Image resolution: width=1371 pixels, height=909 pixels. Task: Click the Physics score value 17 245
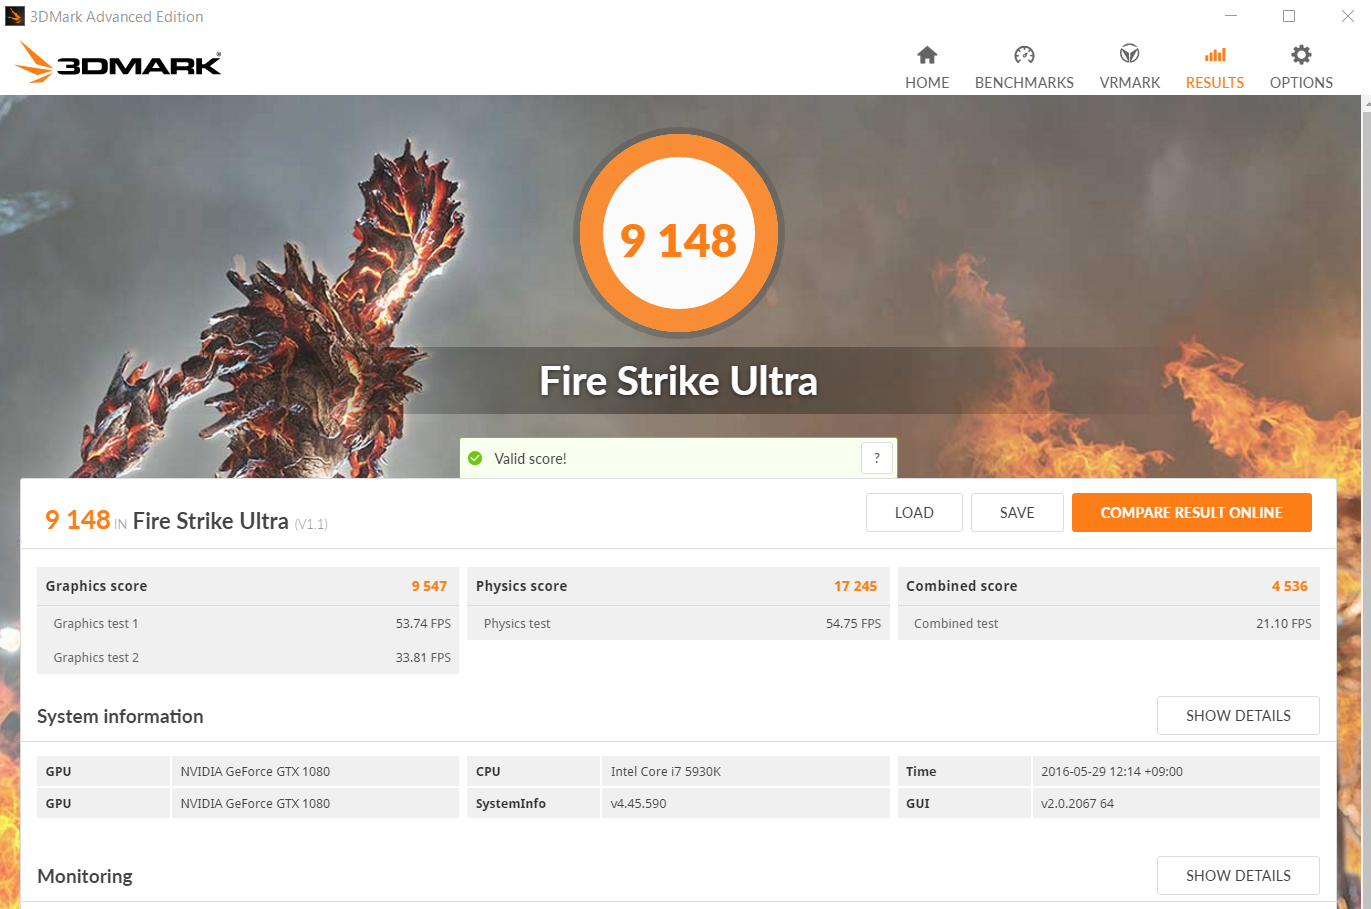pyautogui.click(x=855, y=586)
